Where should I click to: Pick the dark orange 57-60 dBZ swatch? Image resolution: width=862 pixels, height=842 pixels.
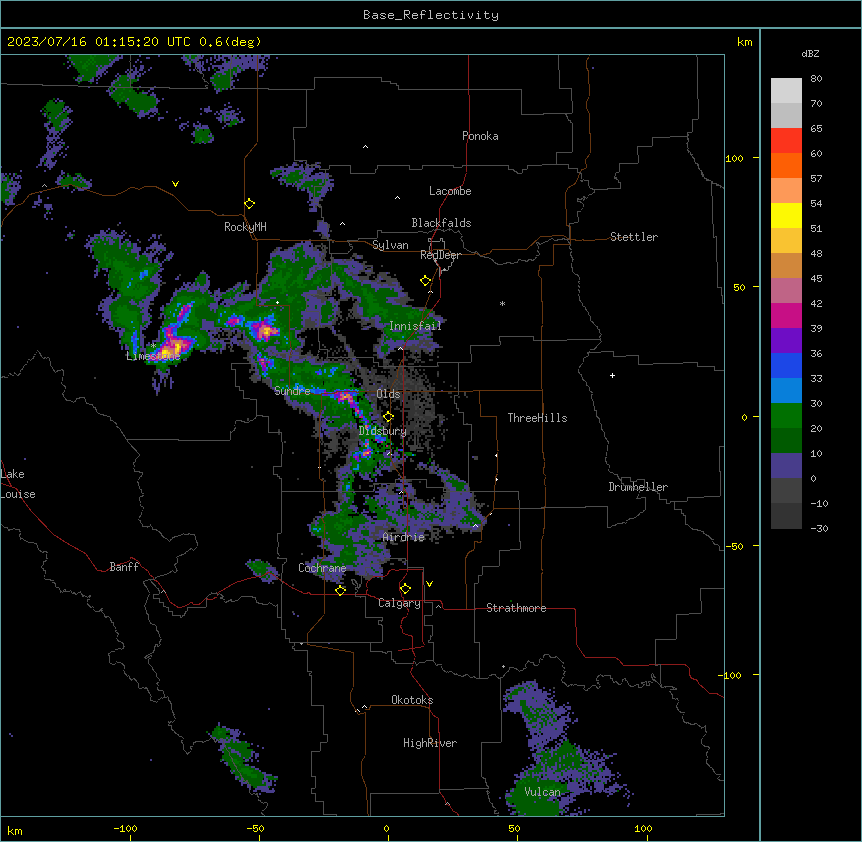point(786,165)
